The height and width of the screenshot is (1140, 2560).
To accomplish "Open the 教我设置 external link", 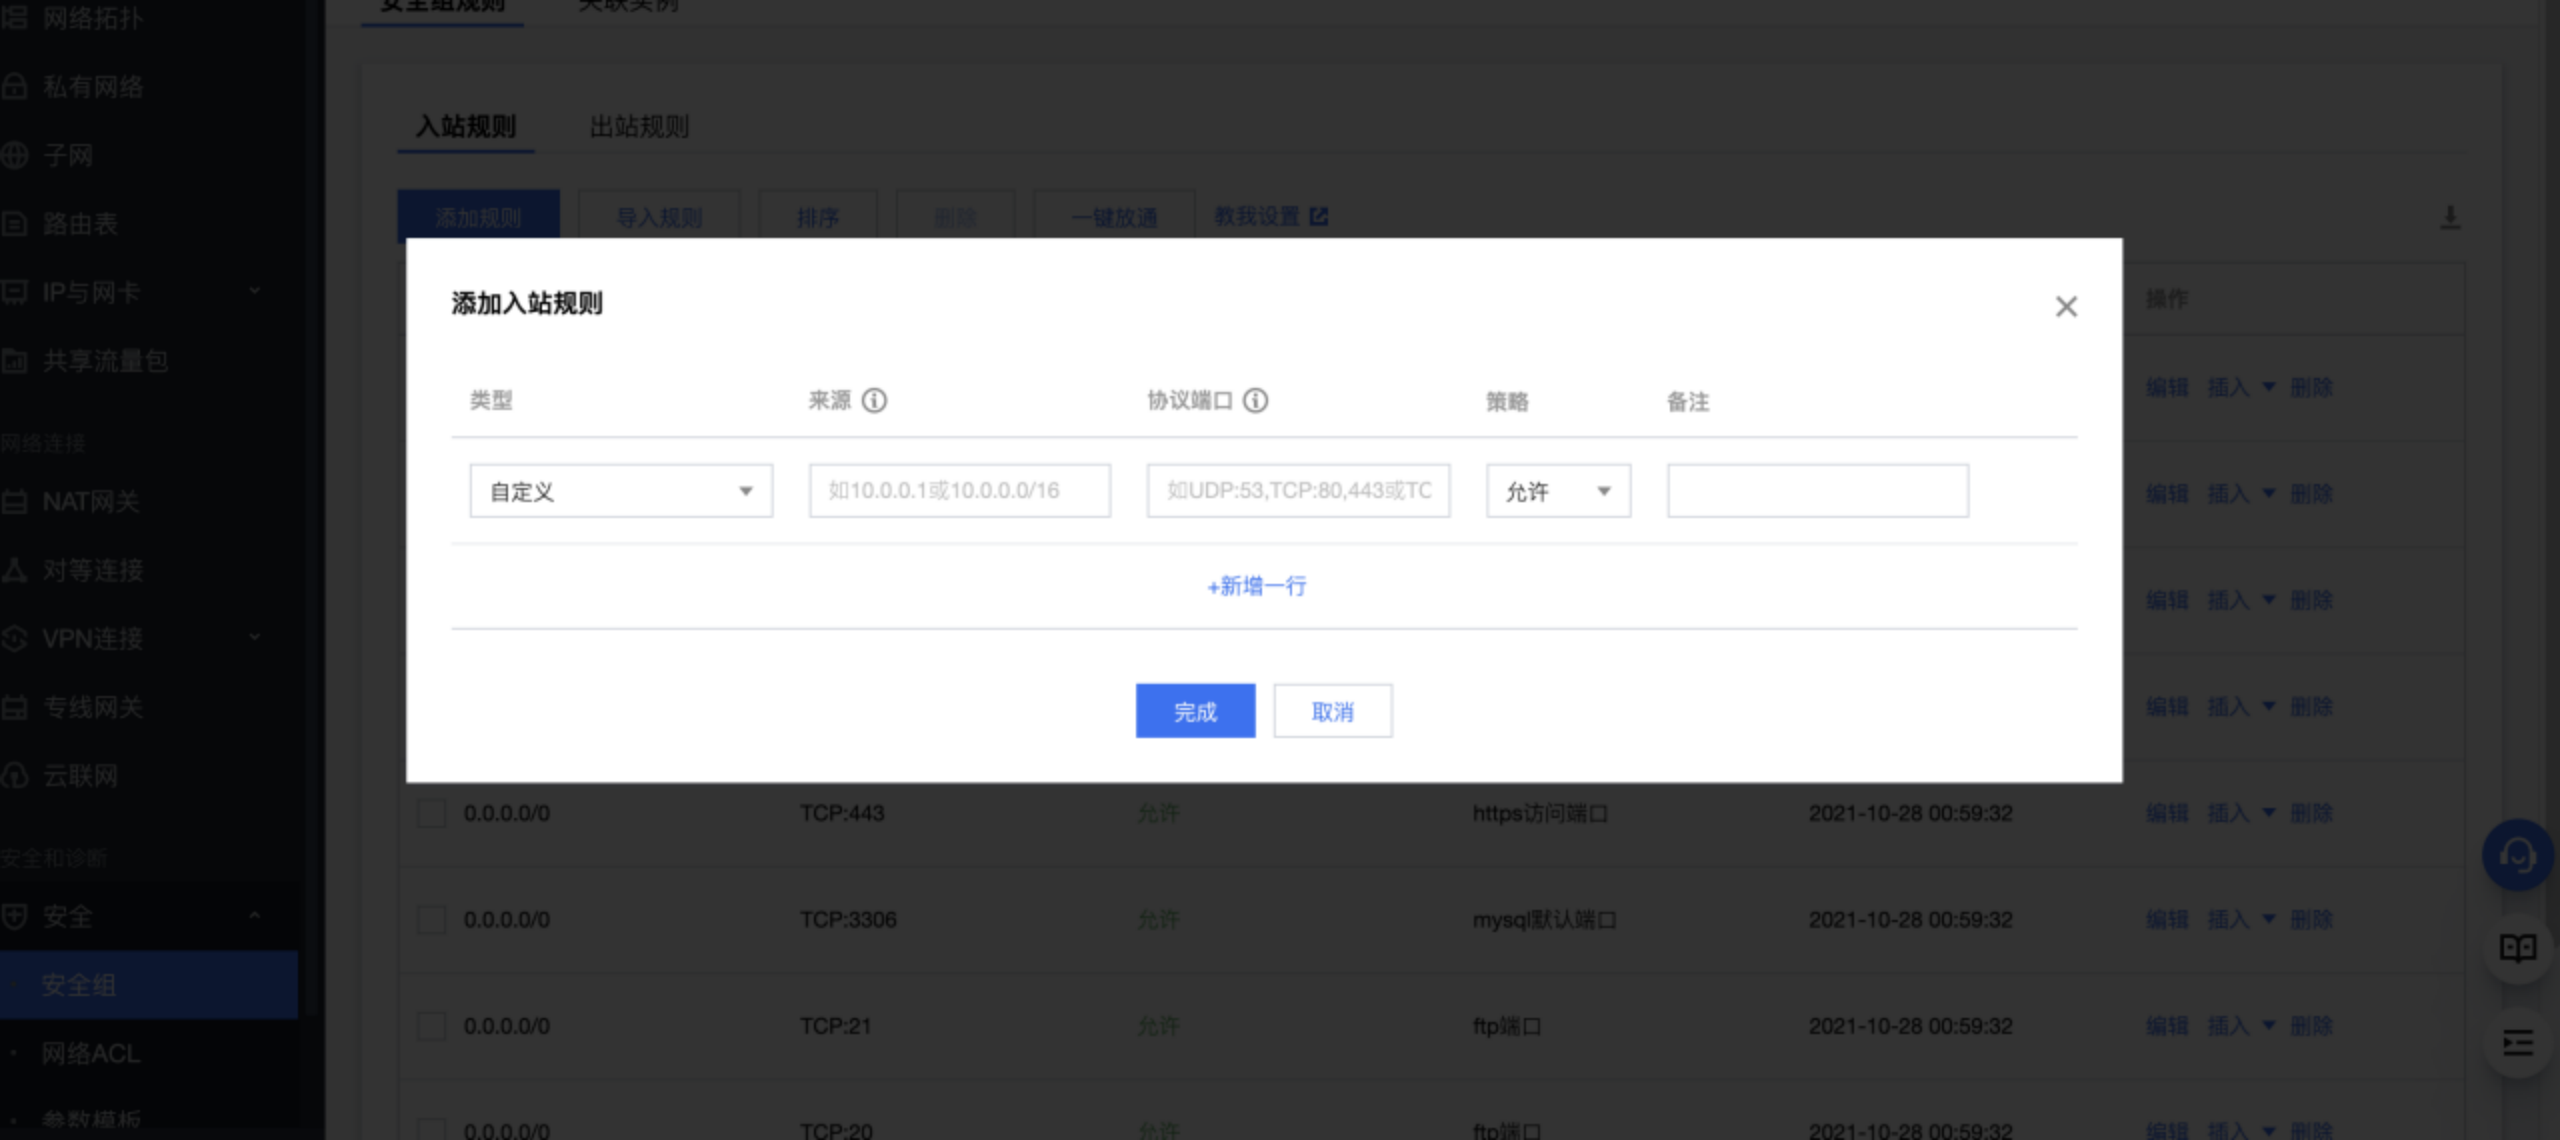I will coord(1271,216).
